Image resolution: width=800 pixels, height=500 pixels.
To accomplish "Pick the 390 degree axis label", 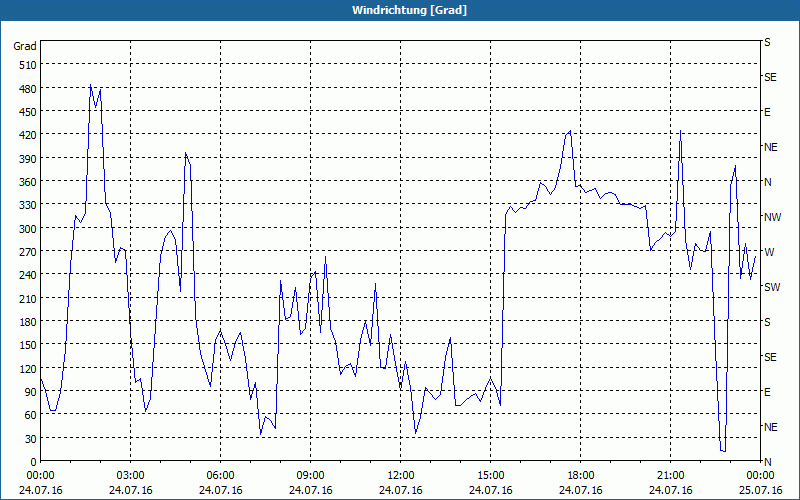I will pos(28,159).
